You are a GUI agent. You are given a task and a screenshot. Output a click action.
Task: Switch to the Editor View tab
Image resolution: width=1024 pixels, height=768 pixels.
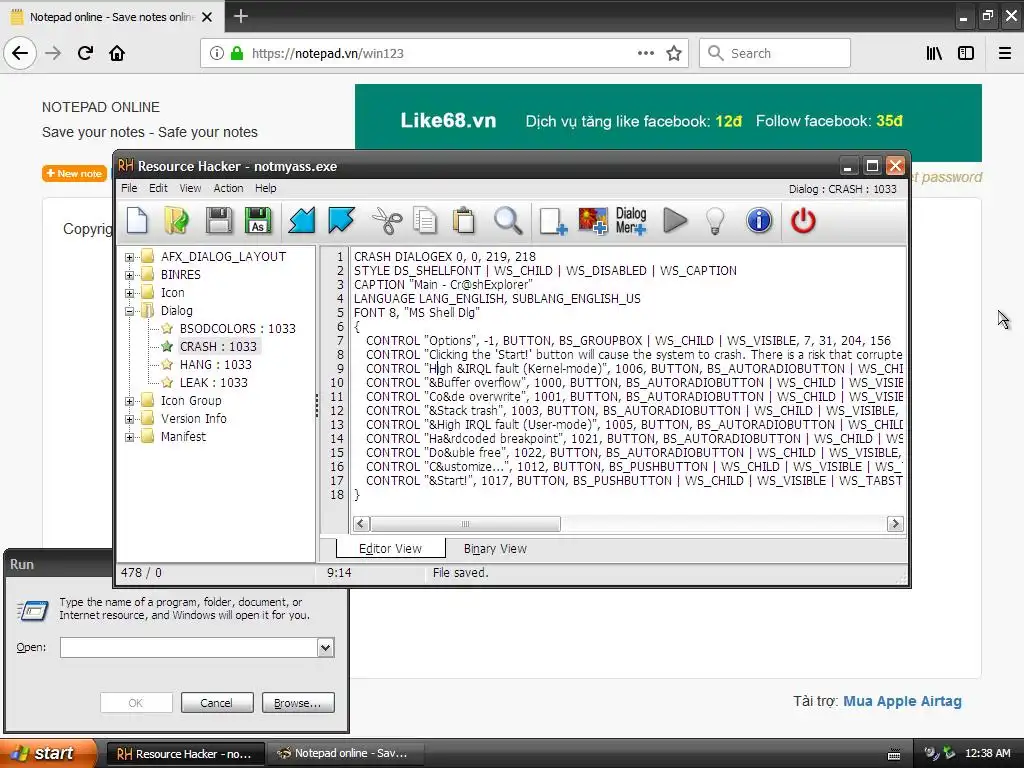click(391, 549)
